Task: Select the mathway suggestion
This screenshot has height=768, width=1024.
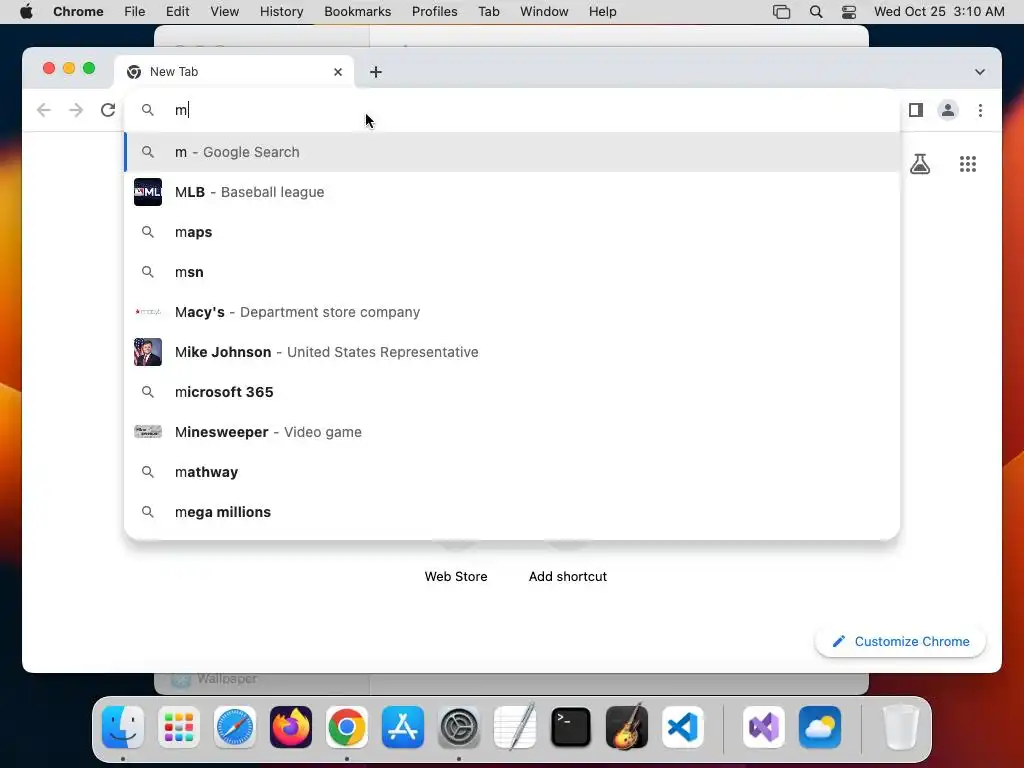Action: coord(512,472)
